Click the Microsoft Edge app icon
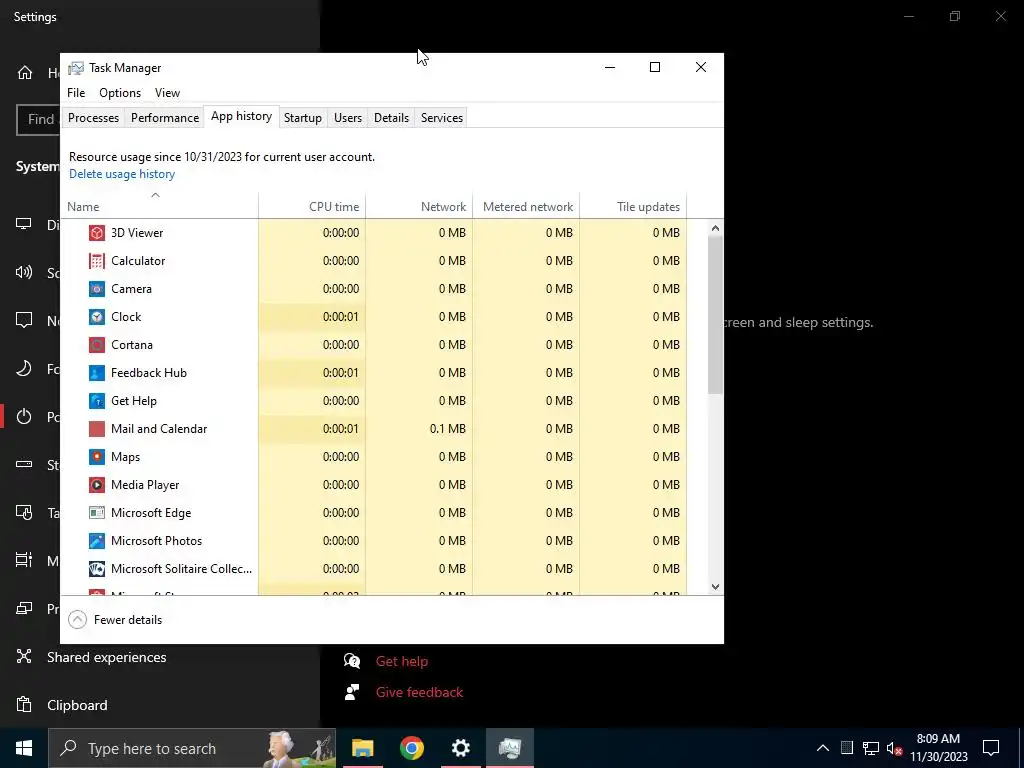 pyautogui.click(x=97, y=513)
